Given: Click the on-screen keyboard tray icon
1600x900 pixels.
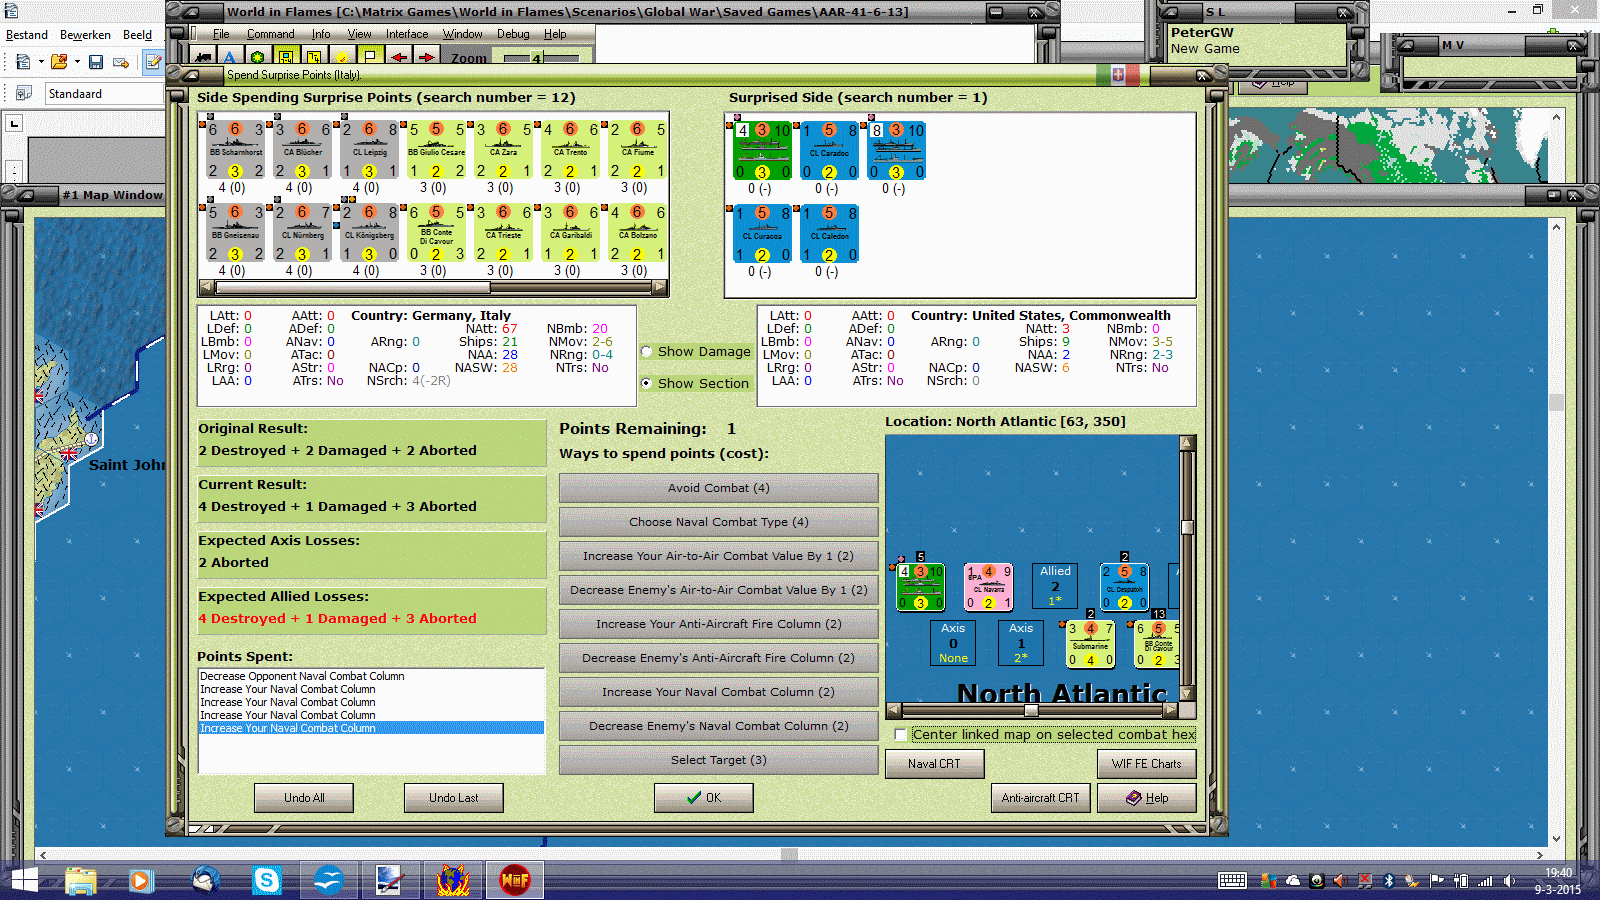Looking at the screenshot, I should pyautogui.click(x=1232, y=881).
